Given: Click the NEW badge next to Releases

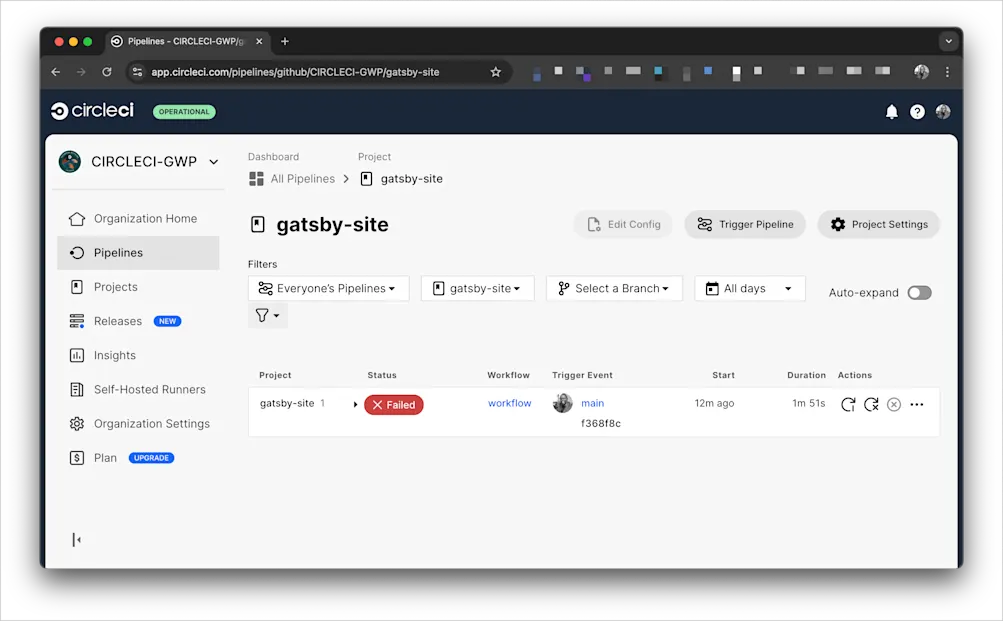Looking at the screenshot, I should [168, 321].
